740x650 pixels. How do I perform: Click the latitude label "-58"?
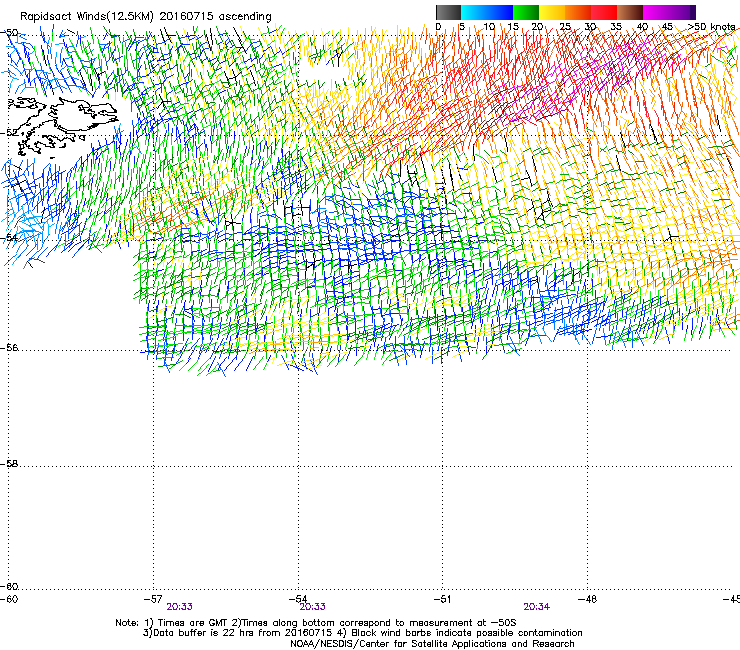pos(9,464)
